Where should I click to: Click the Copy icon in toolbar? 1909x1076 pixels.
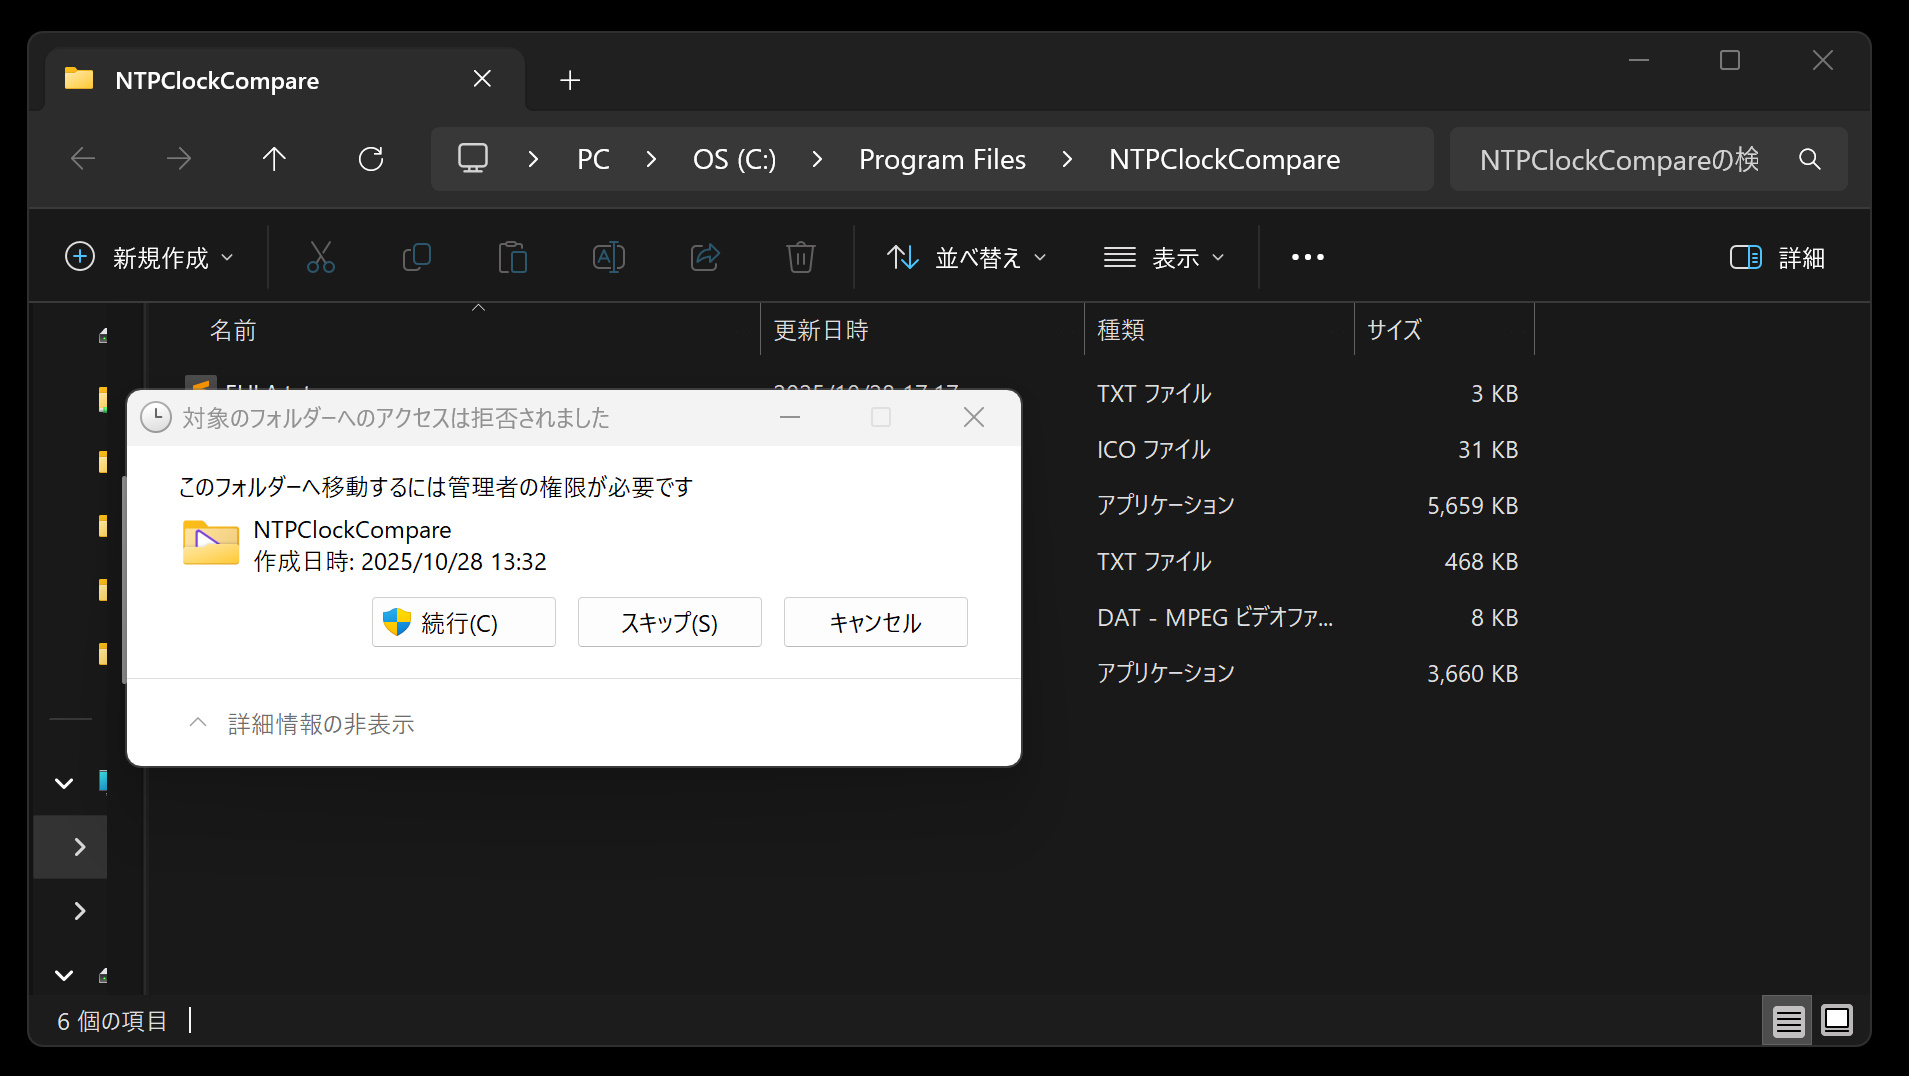[x=416, y=257]
